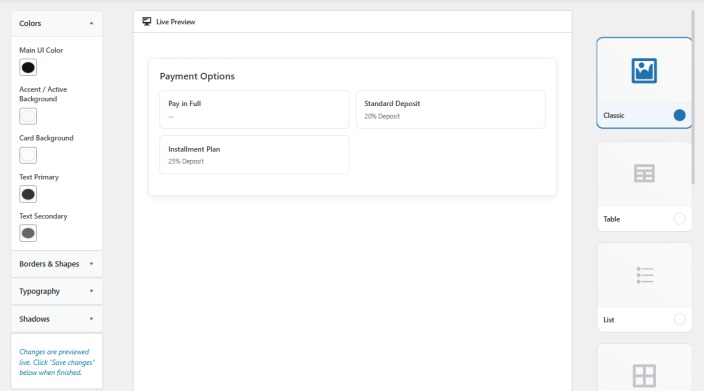Open Text Secondary color swatch
The image size is (704, 391).
[x=28, y=233]
